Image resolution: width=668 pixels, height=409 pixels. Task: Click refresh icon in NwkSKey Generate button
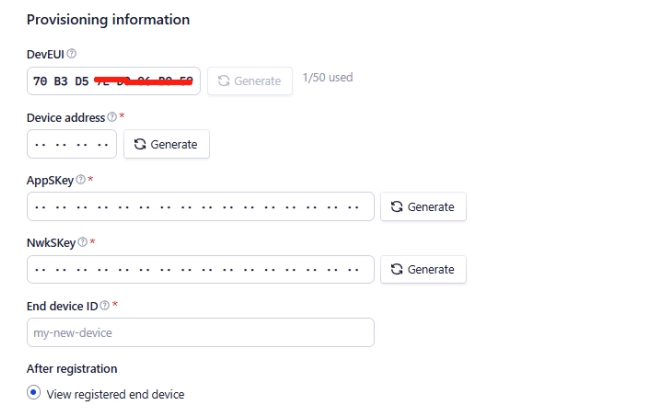point(397,269)
